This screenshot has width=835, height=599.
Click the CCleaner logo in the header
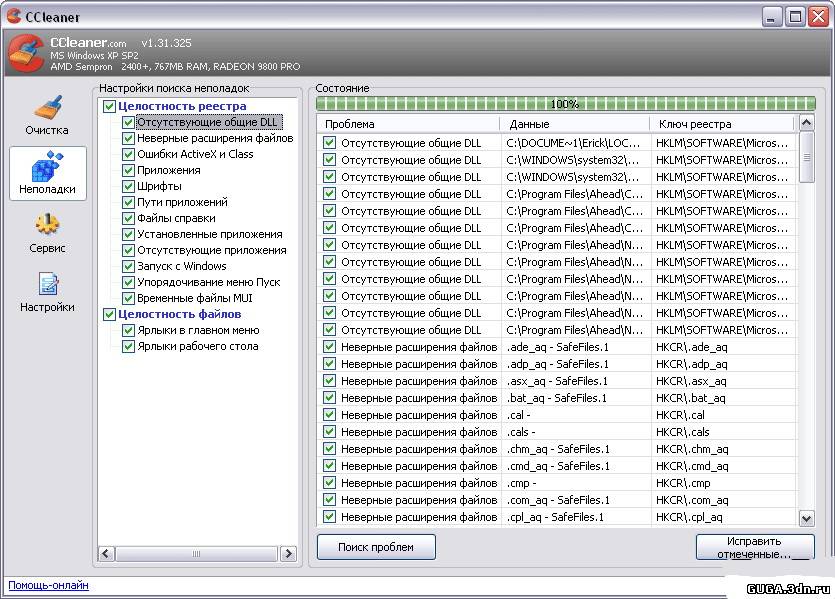tap(26, 54)
